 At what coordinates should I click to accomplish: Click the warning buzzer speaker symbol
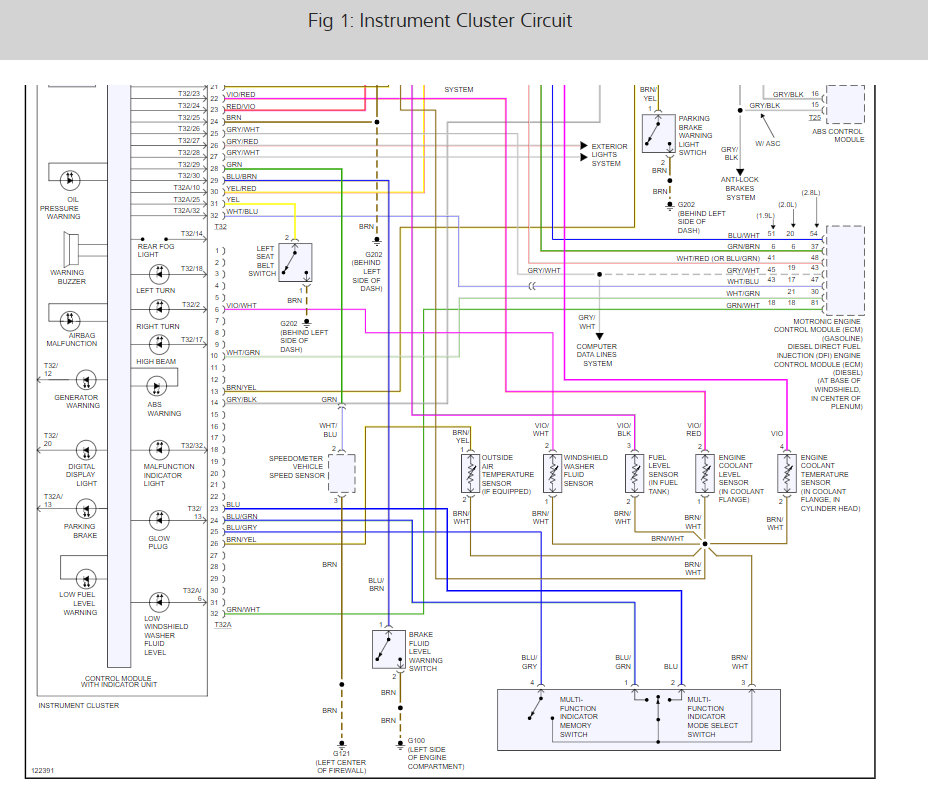72,249
